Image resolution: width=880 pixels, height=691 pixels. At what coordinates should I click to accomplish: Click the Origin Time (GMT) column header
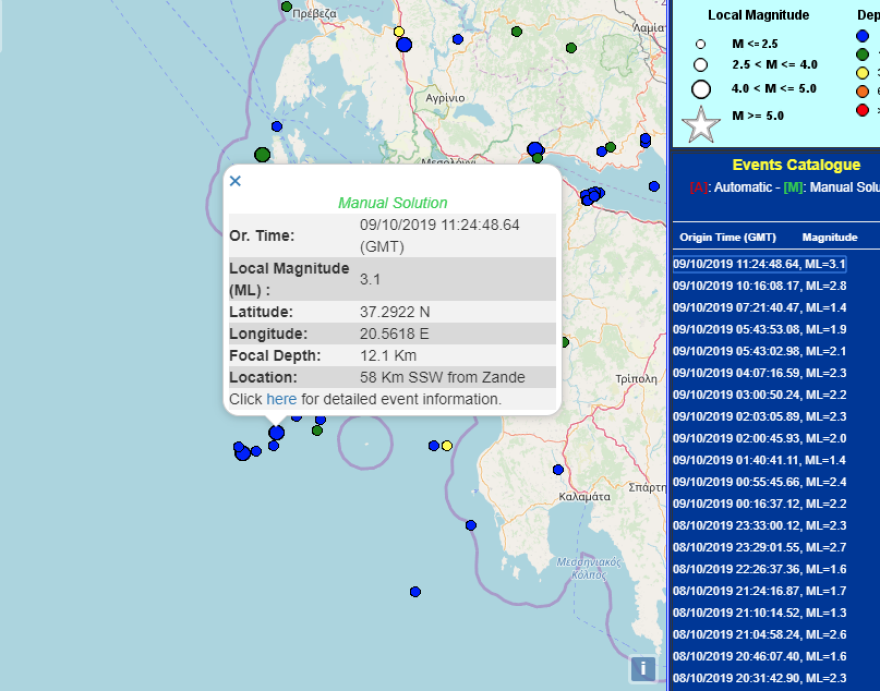pos(727,237)
